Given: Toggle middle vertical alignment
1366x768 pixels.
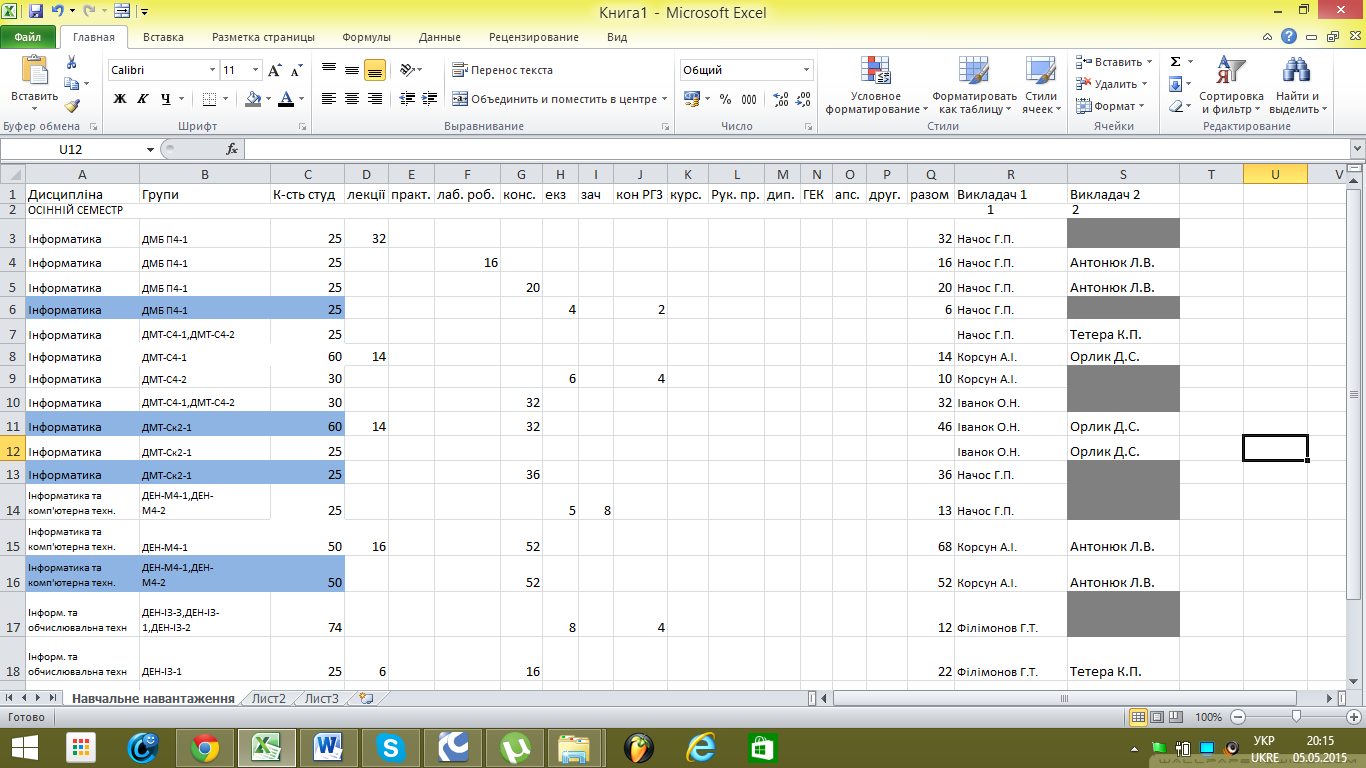Looking at the screenshot, I should 352,70.
